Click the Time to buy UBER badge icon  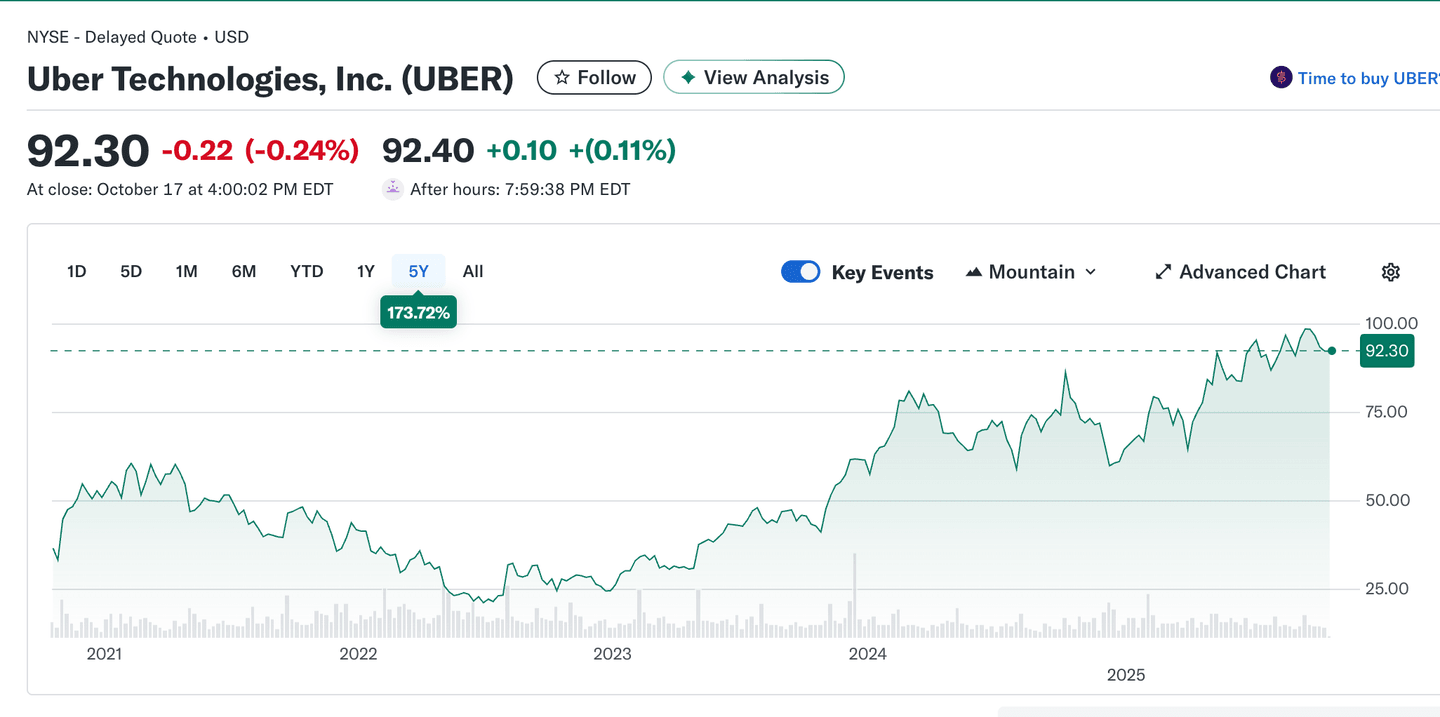[1280, 77]
